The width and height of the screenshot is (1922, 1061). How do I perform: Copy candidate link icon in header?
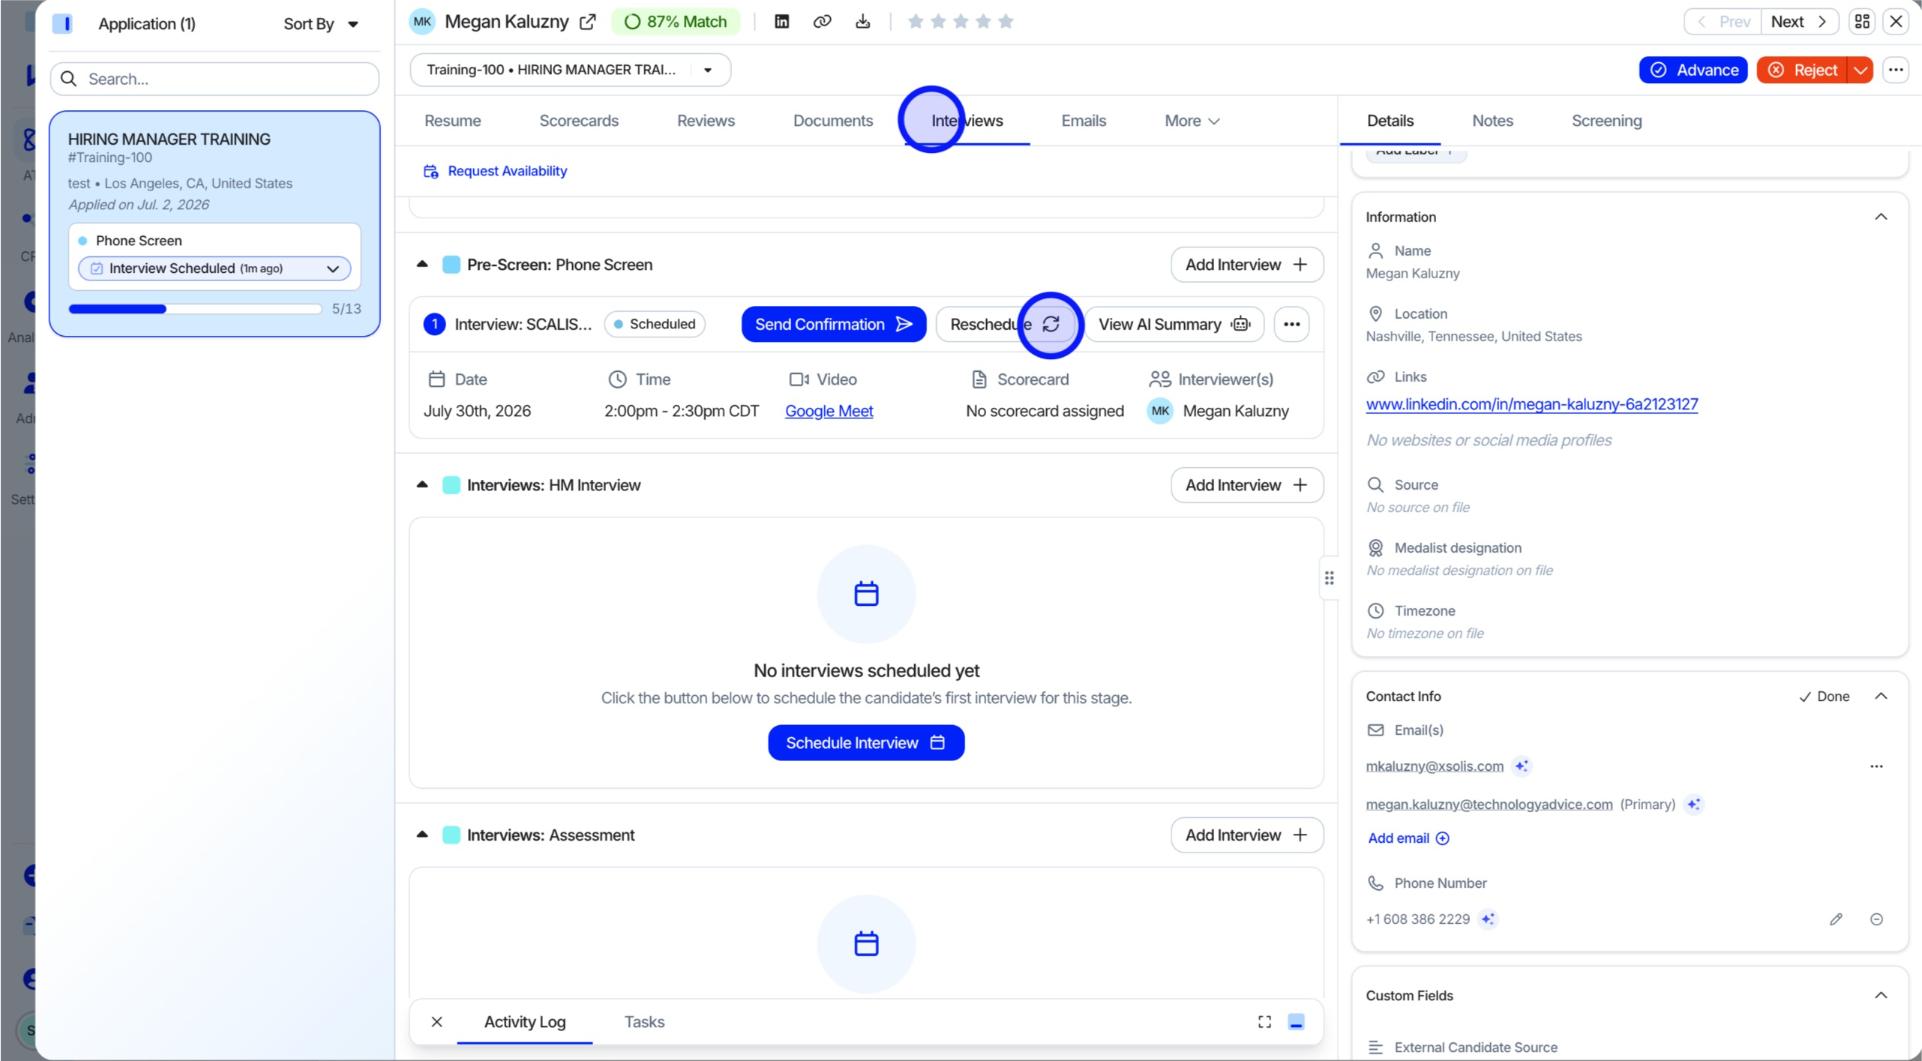pos(822,21)
